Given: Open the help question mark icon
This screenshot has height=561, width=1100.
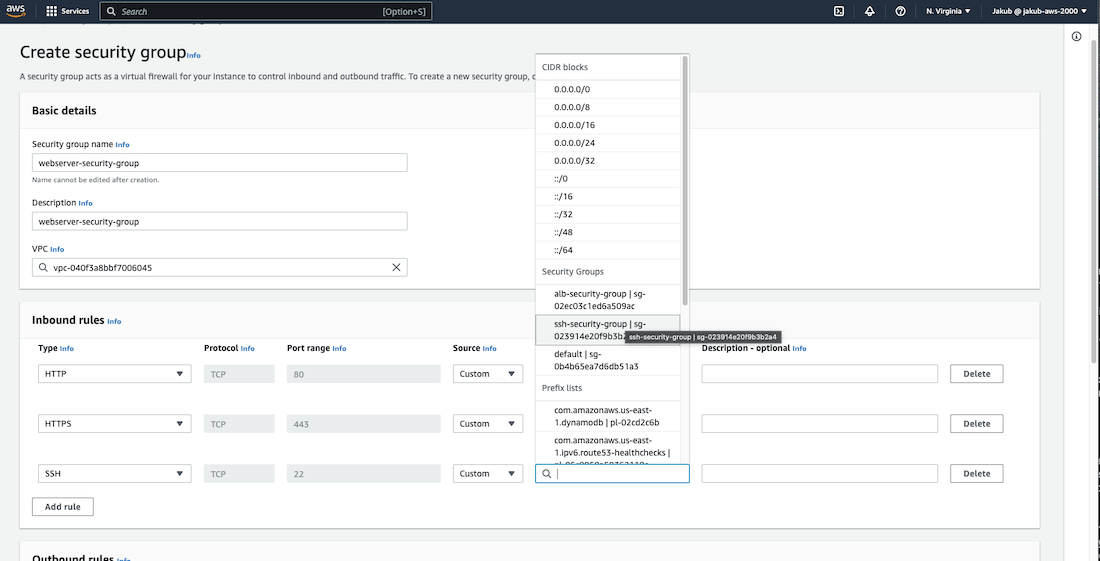Looking at the screenshot, I should 900,11.
